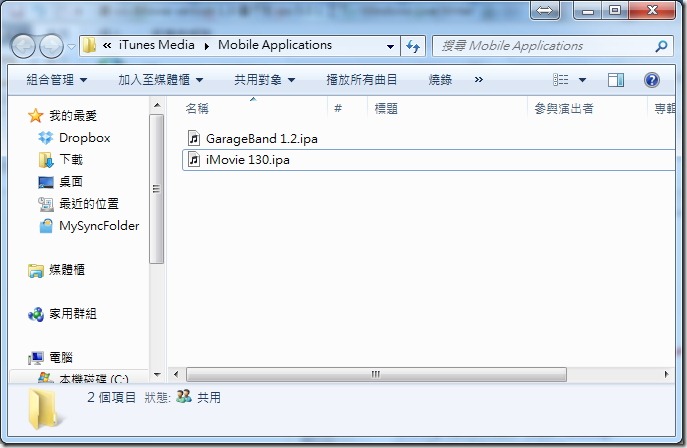Click 播放所有曲目 in the toolbar

[x=361, y=80]
